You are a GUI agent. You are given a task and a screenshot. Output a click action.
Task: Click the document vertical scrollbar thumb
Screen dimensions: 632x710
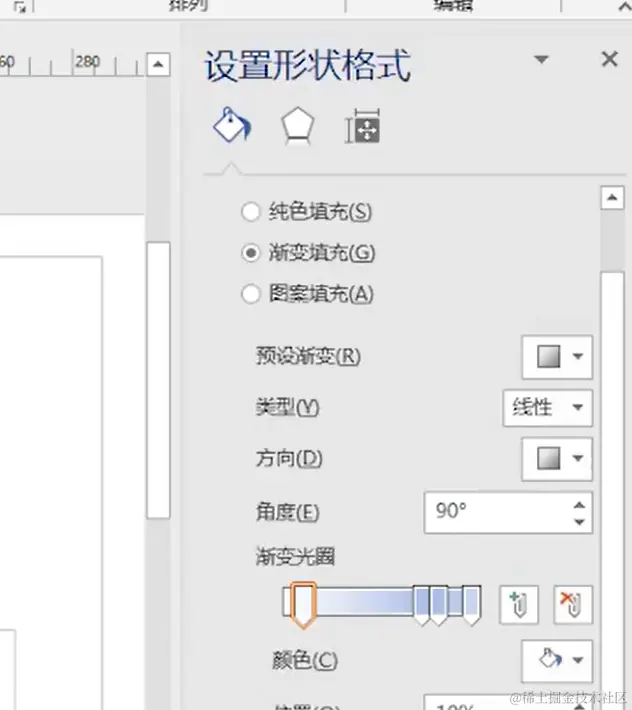(158, 380)
